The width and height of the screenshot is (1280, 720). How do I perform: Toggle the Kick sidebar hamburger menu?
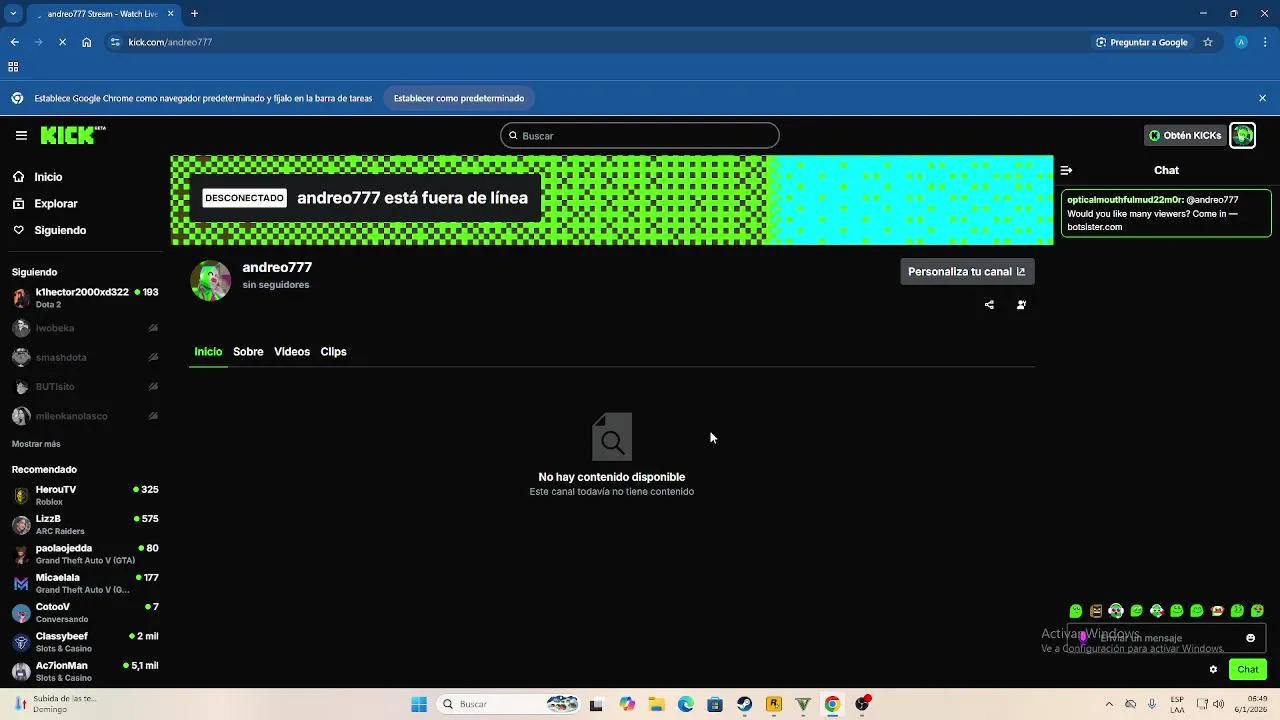tap(21, 135)
